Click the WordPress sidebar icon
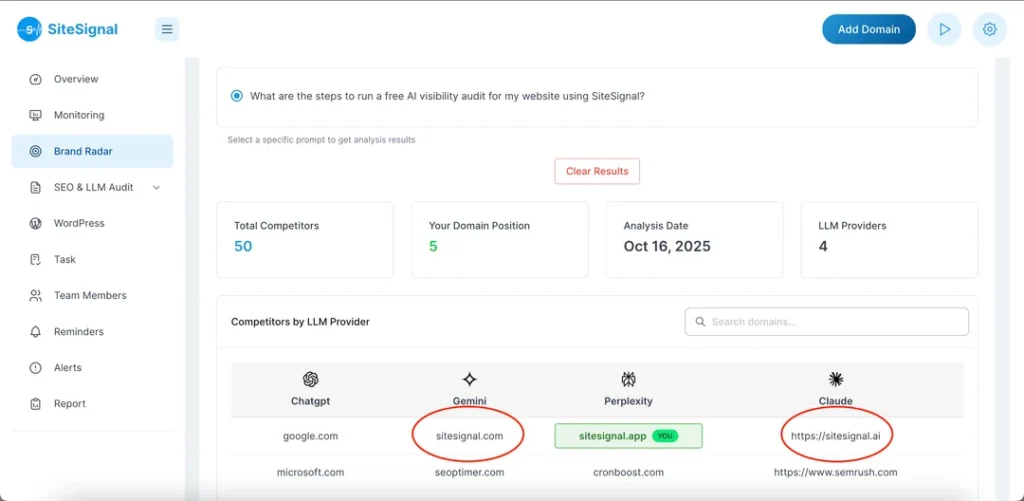The height and width of the screenshot is (501, 1024). 36,223
